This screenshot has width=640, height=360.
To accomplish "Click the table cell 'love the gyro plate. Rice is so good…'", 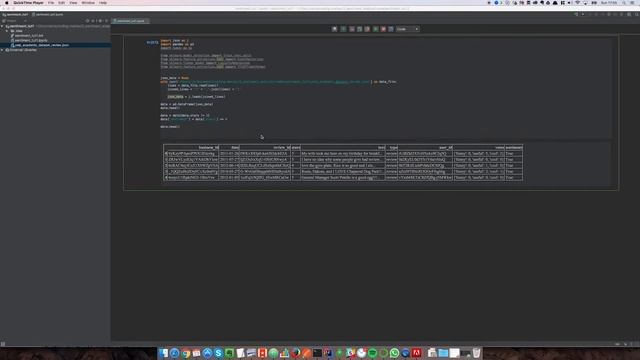I will 343,166.
